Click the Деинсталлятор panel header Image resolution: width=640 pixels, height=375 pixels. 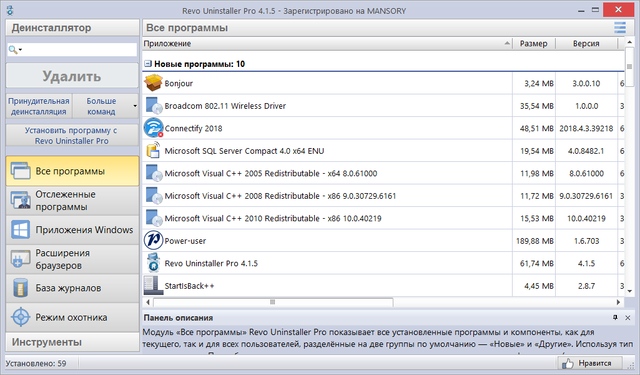72,27
